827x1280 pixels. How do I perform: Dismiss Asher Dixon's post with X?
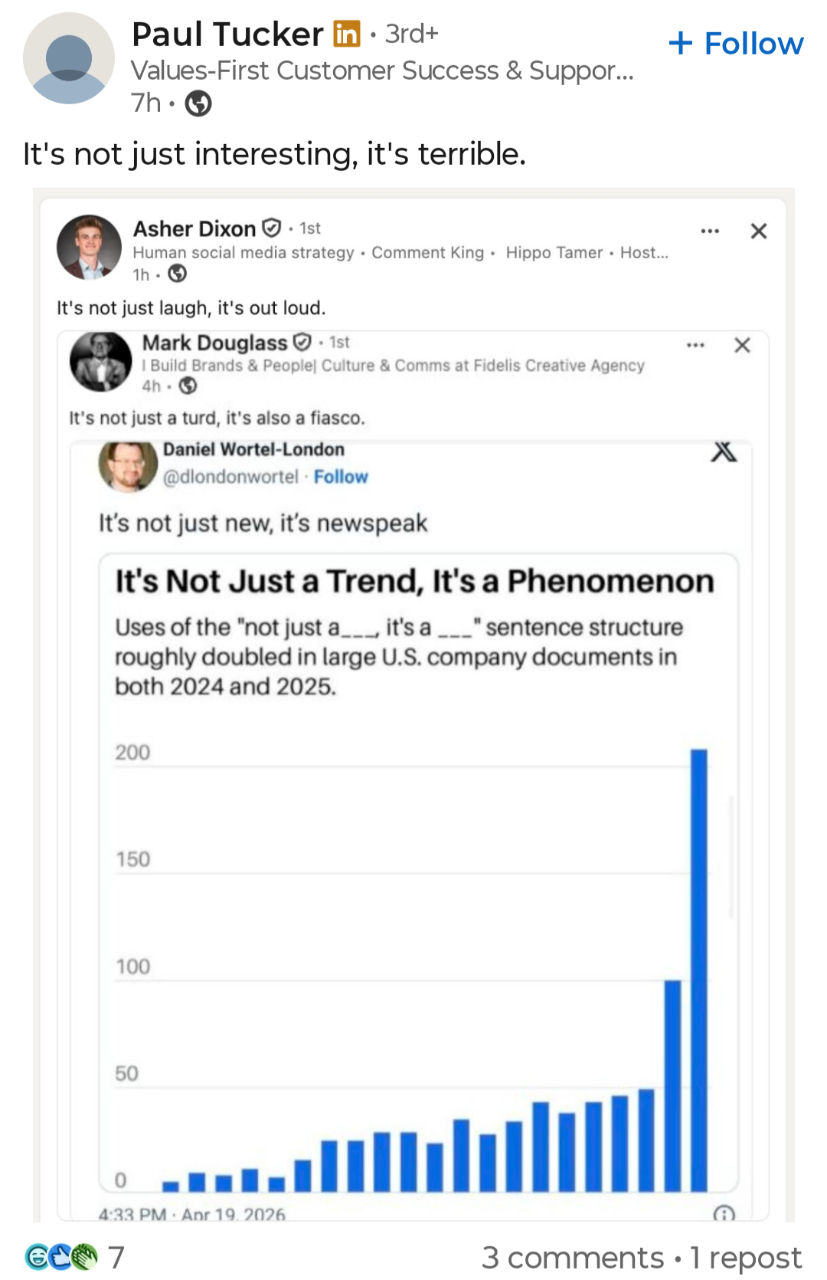pyautogui.click(x=759, y=232)
